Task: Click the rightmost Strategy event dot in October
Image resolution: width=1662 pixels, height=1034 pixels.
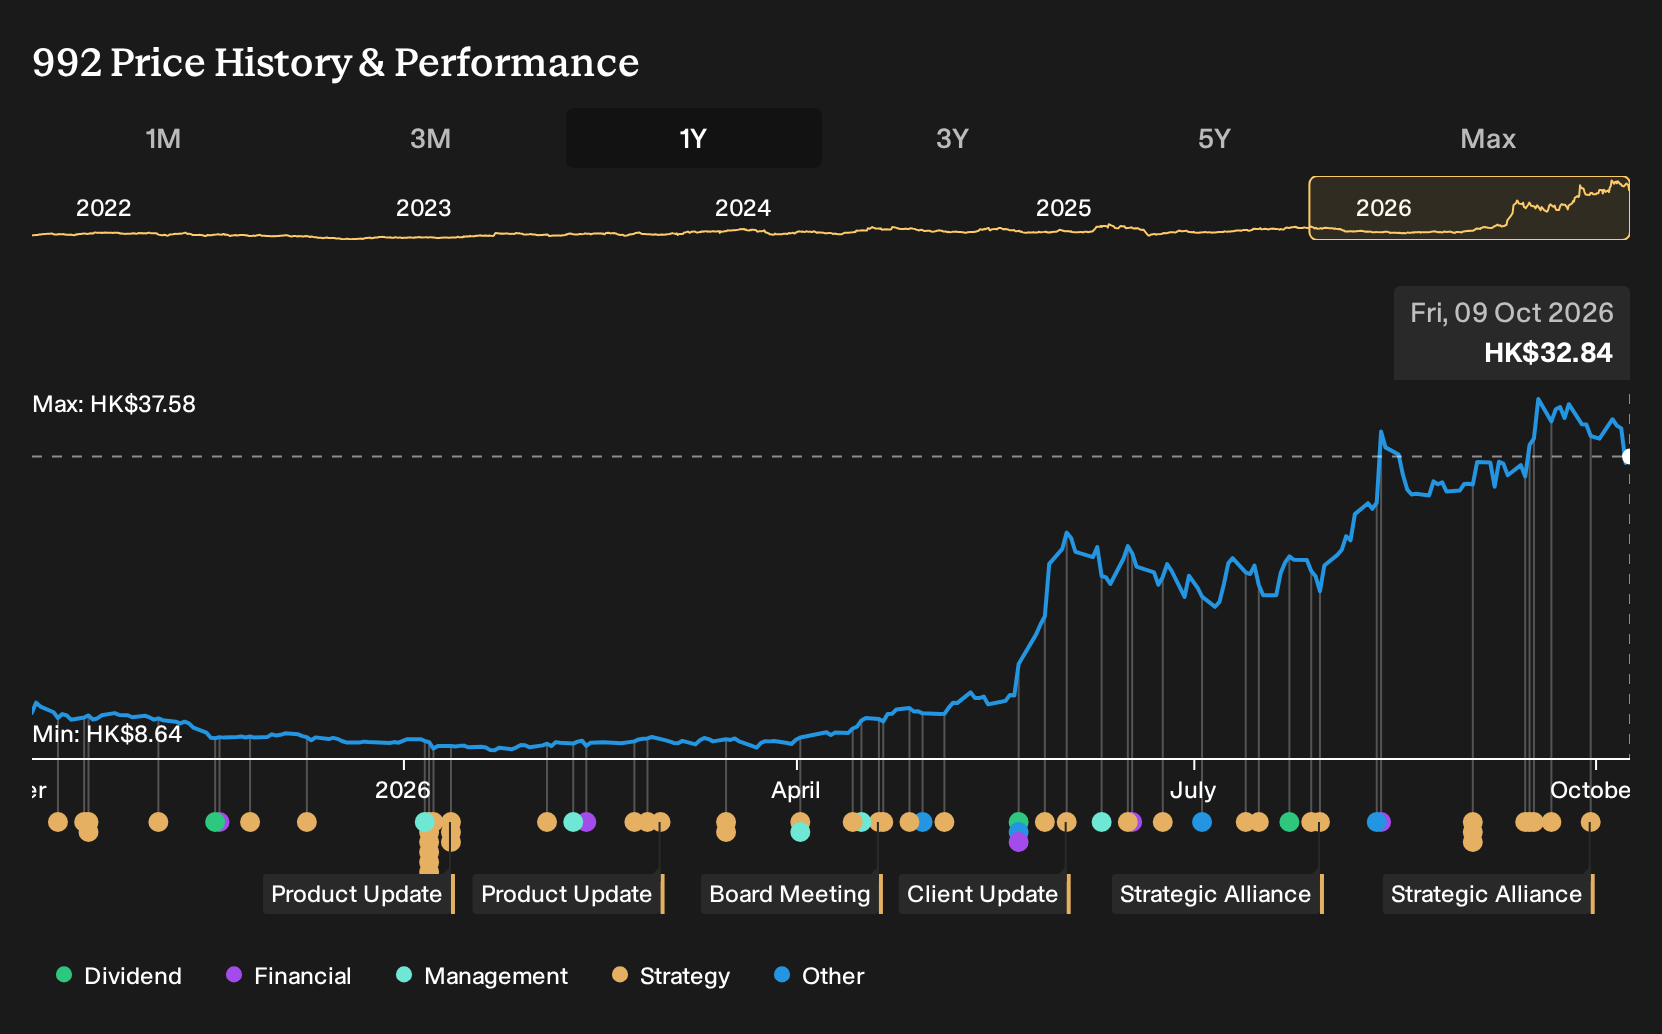Action: 1590,822
